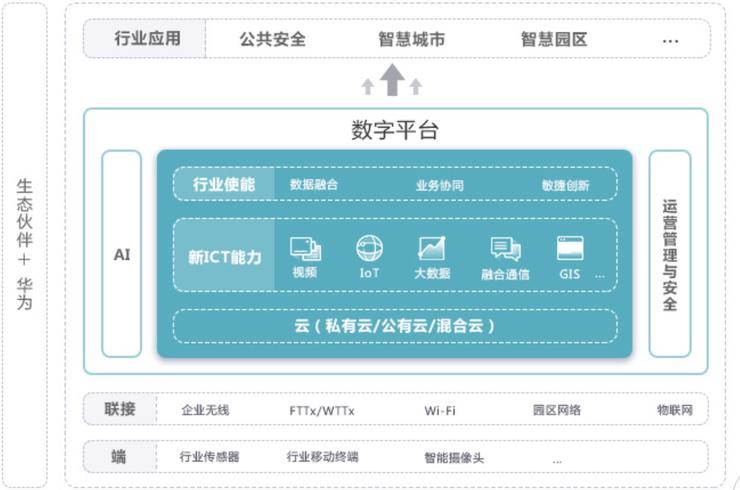Viewport: 740px width, 490px height.
Task: Select 智慧园区 text
Action: pos(554,39)
